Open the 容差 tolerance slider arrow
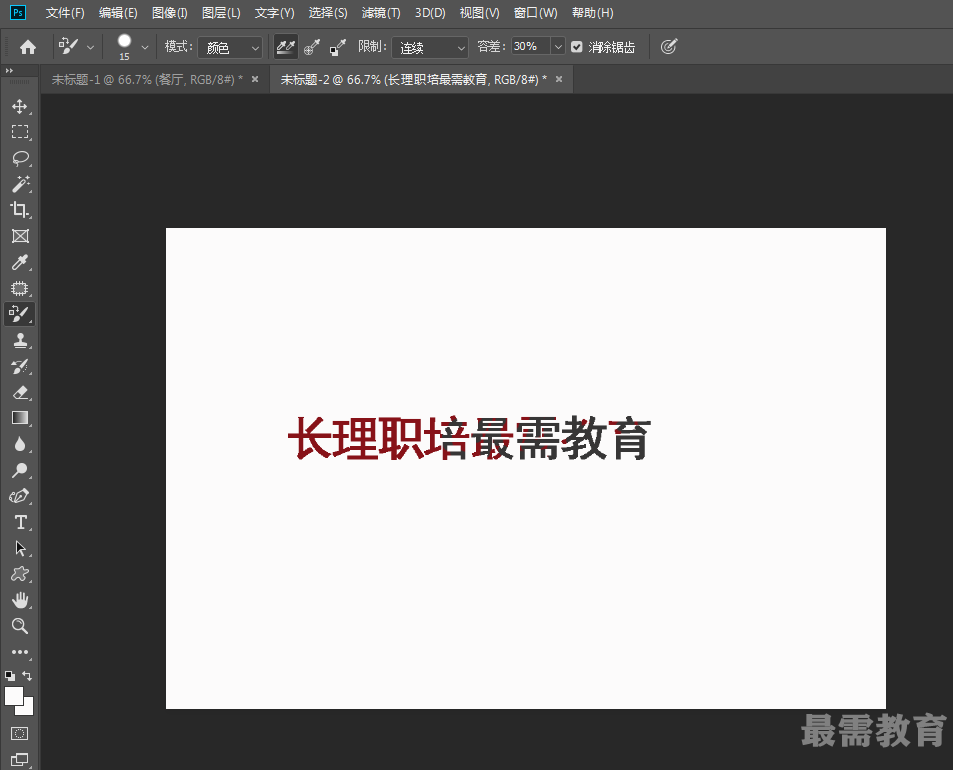The width and height of the screenshot is (953, 770). pos(558,47)
